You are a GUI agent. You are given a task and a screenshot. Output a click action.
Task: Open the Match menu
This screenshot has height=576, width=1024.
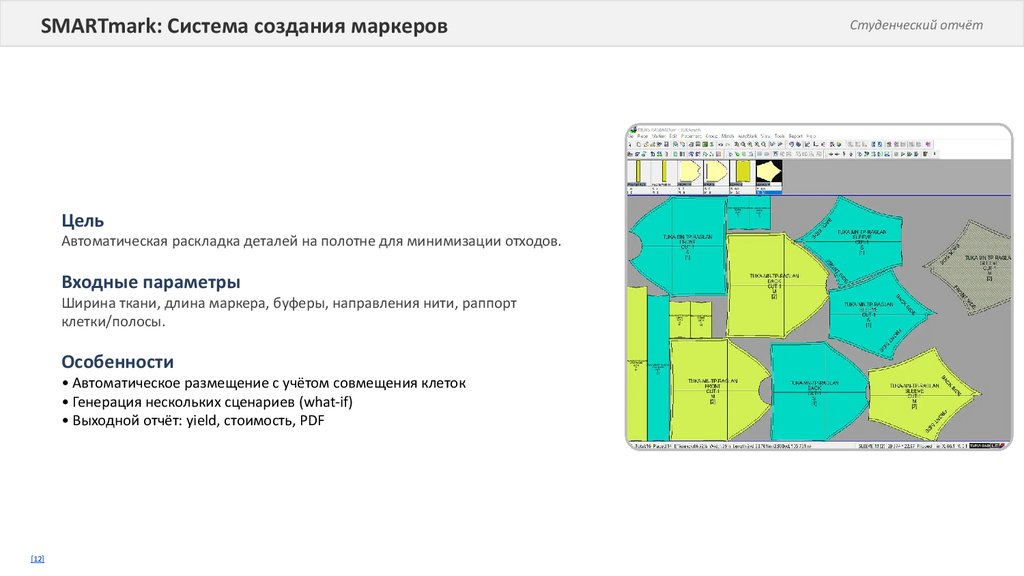728,136
